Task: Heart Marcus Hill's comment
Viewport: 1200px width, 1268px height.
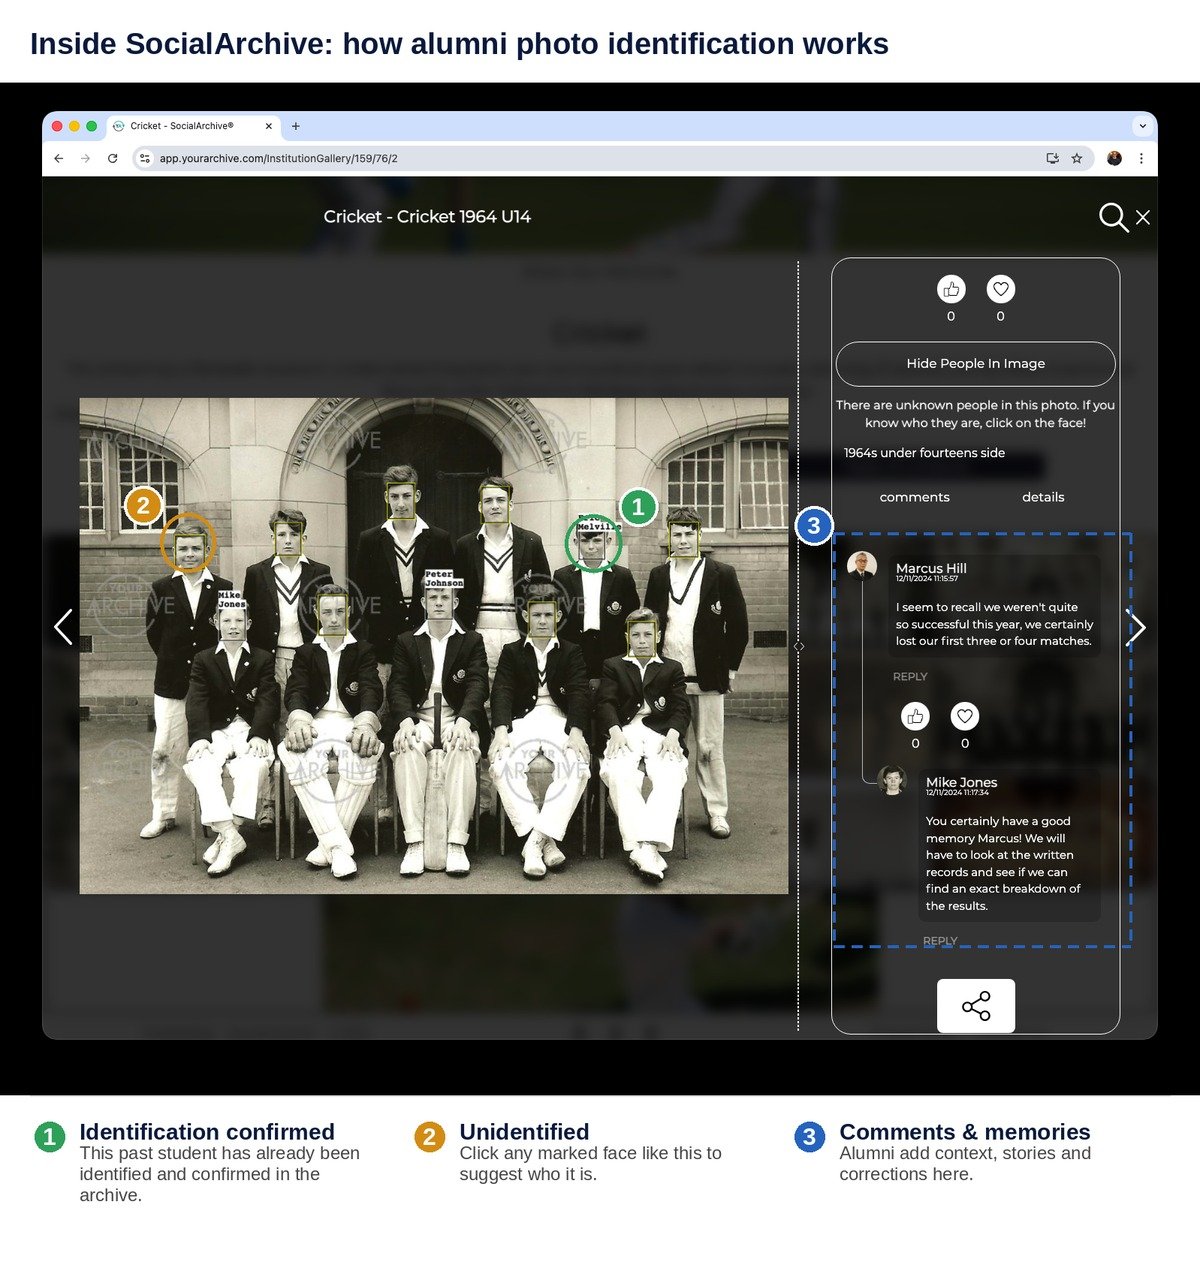Action: pyautogui.click(x=965, y=716)
